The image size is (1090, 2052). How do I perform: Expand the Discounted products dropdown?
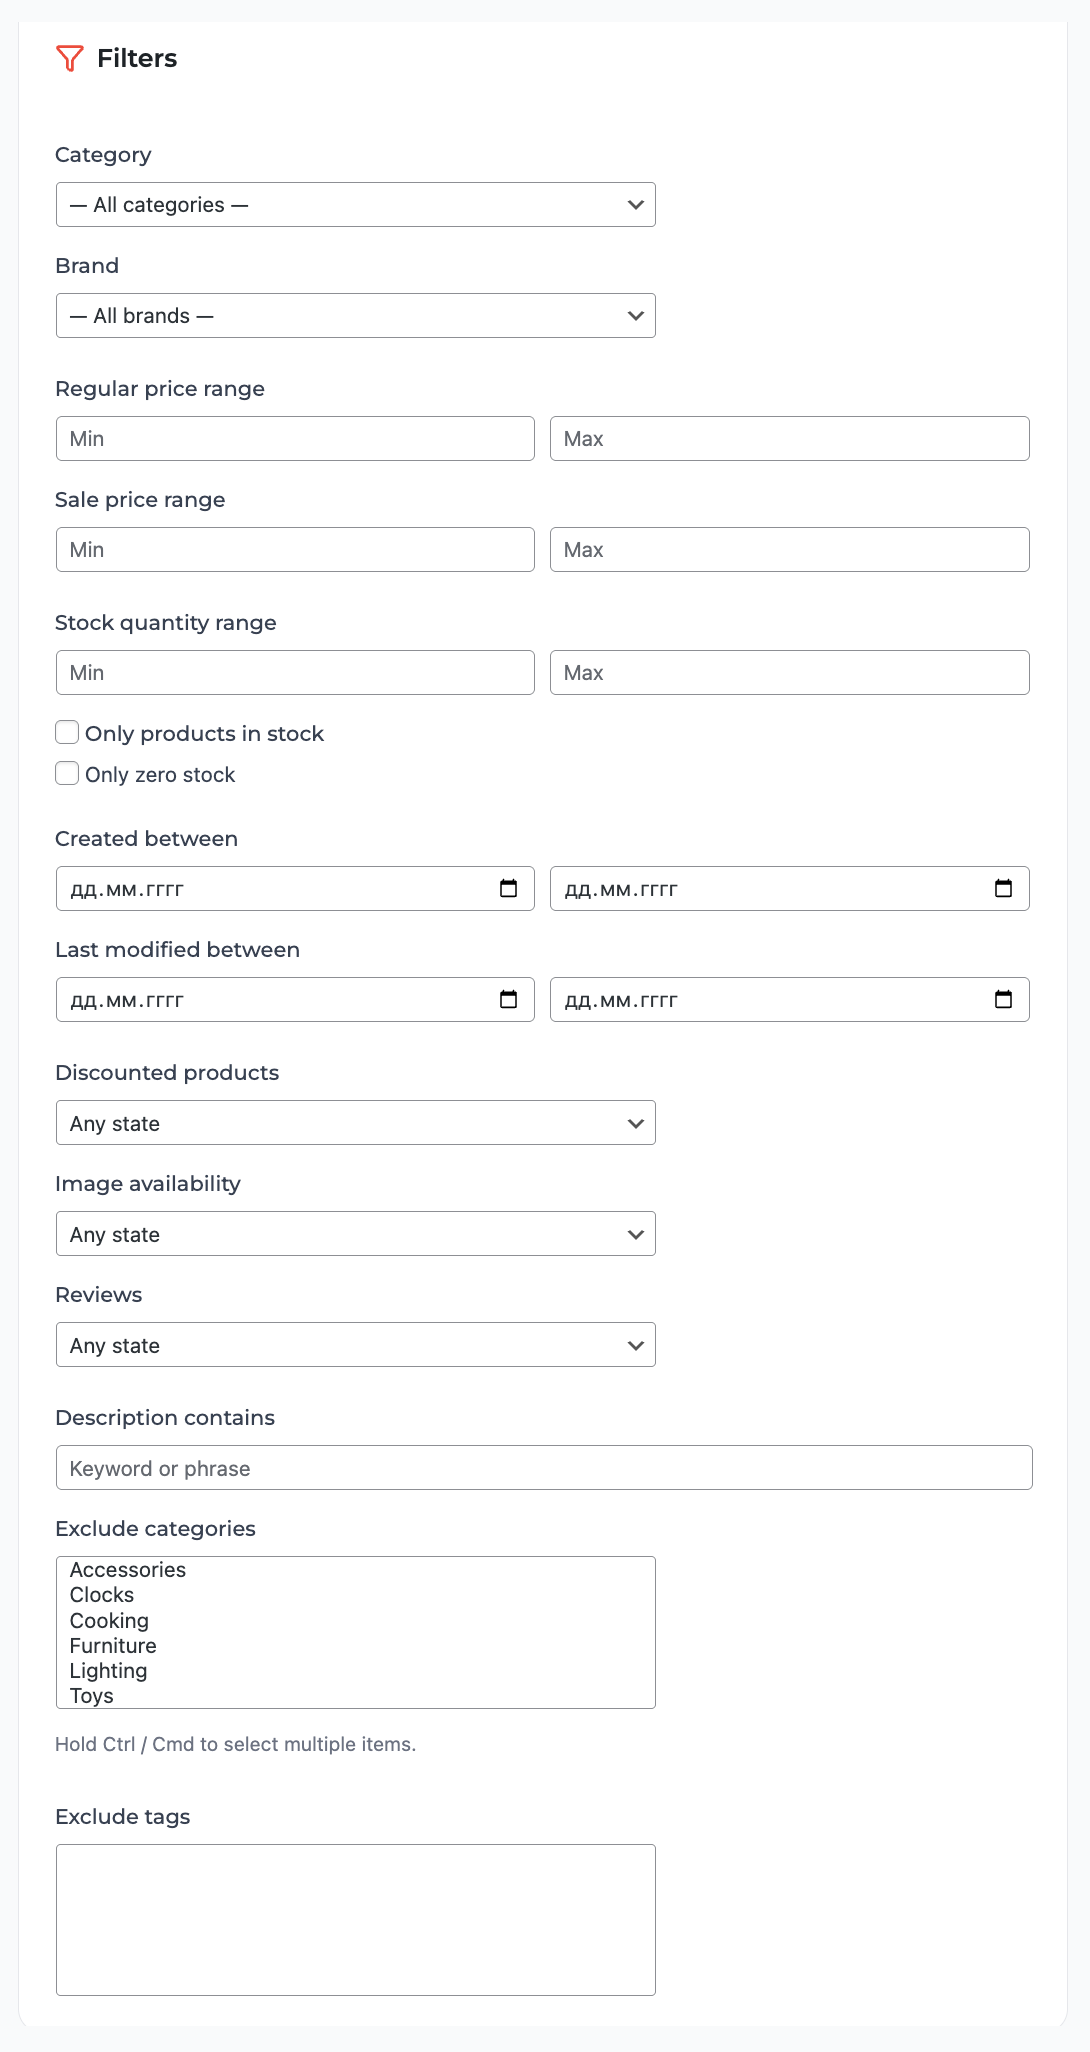[x=355, y=1123]
